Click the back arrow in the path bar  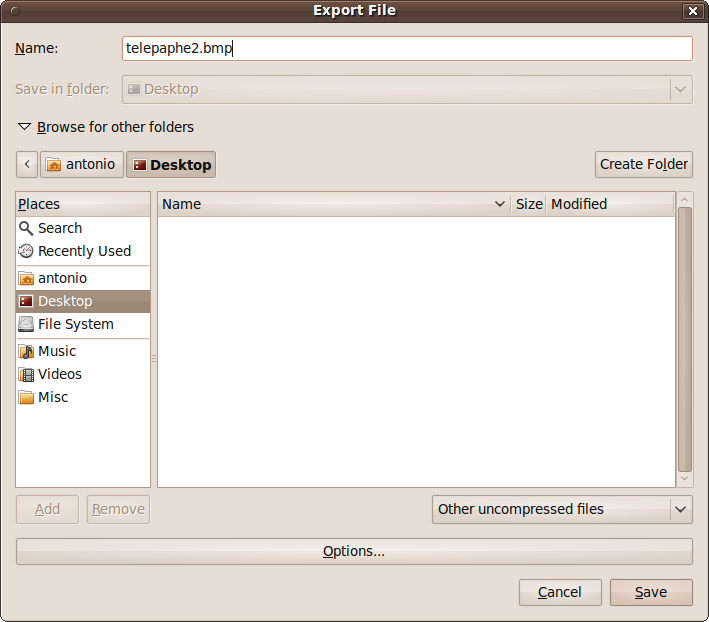tap(27, 164)
